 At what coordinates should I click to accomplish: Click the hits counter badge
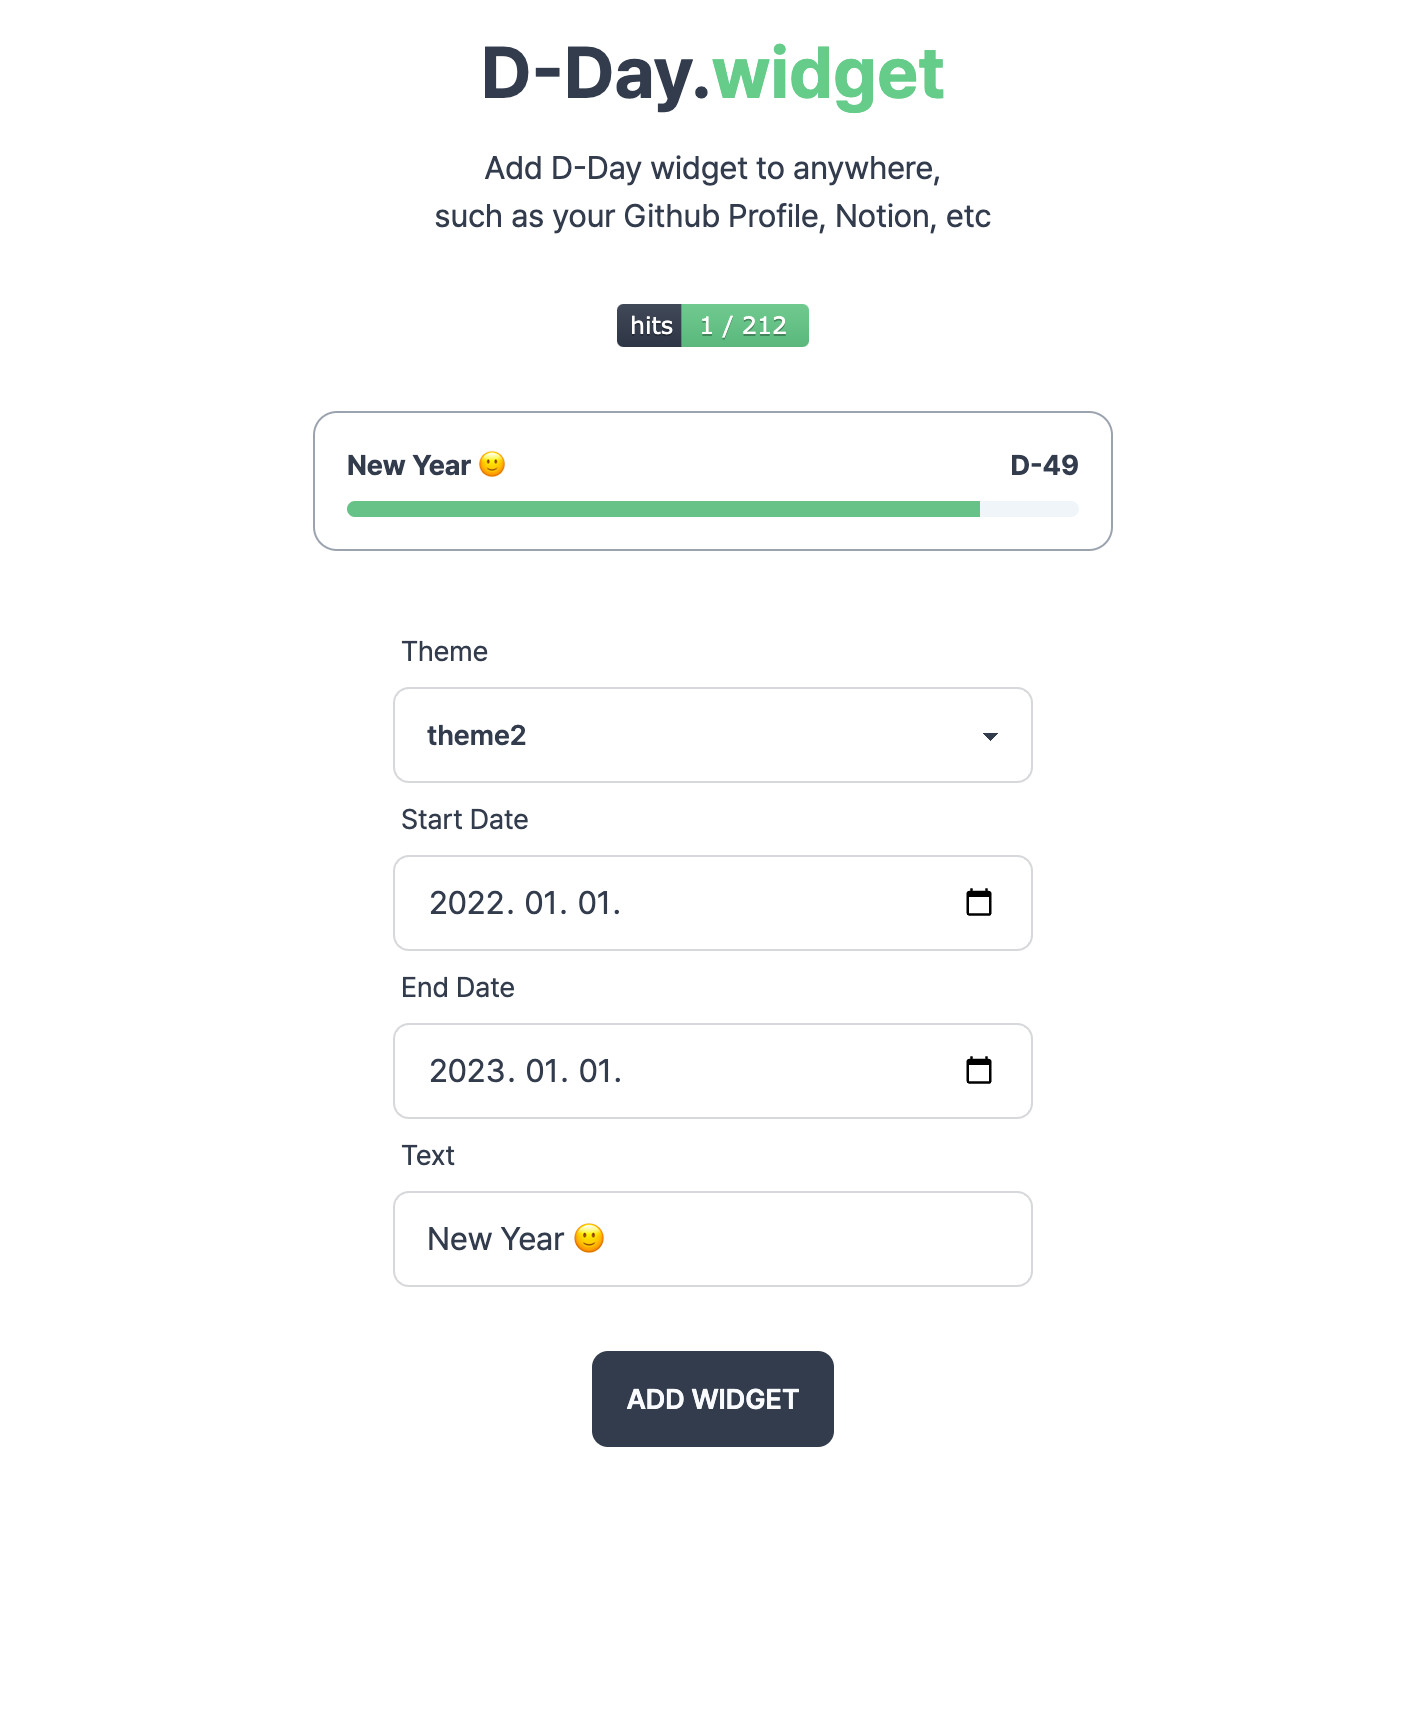coord(713,326)
